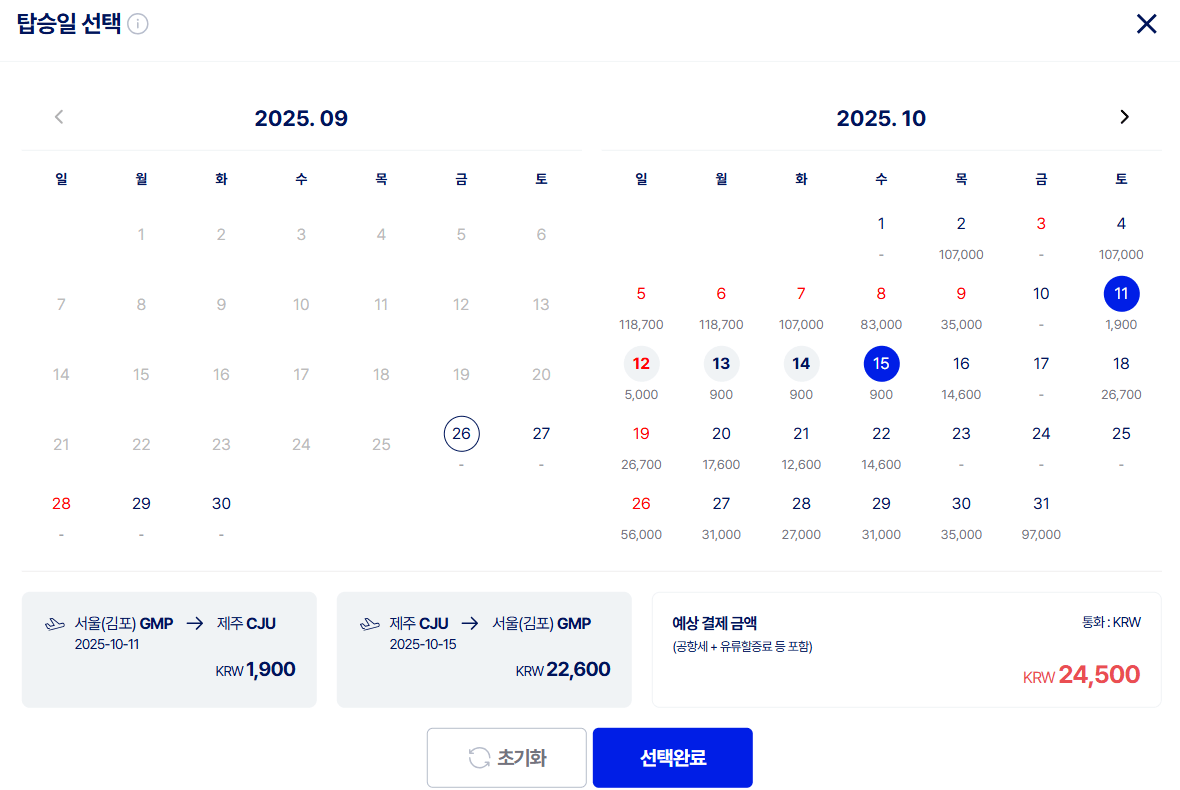Choose October 6 date

coord(721,293)
